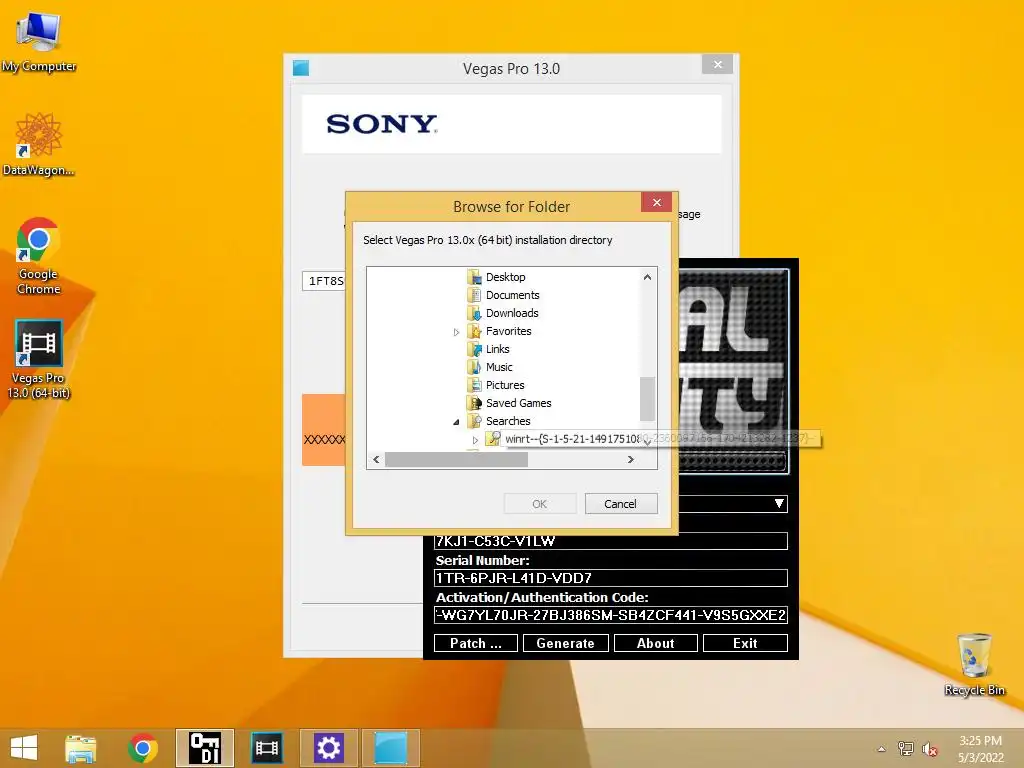Click the network tray icon

[x=905, y=749]
